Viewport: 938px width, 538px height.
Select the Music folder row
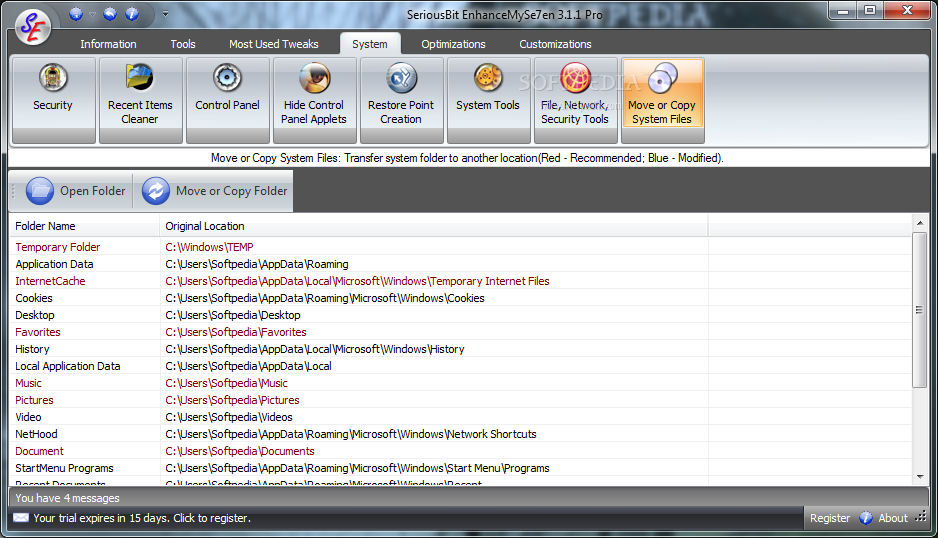(460, 383)
